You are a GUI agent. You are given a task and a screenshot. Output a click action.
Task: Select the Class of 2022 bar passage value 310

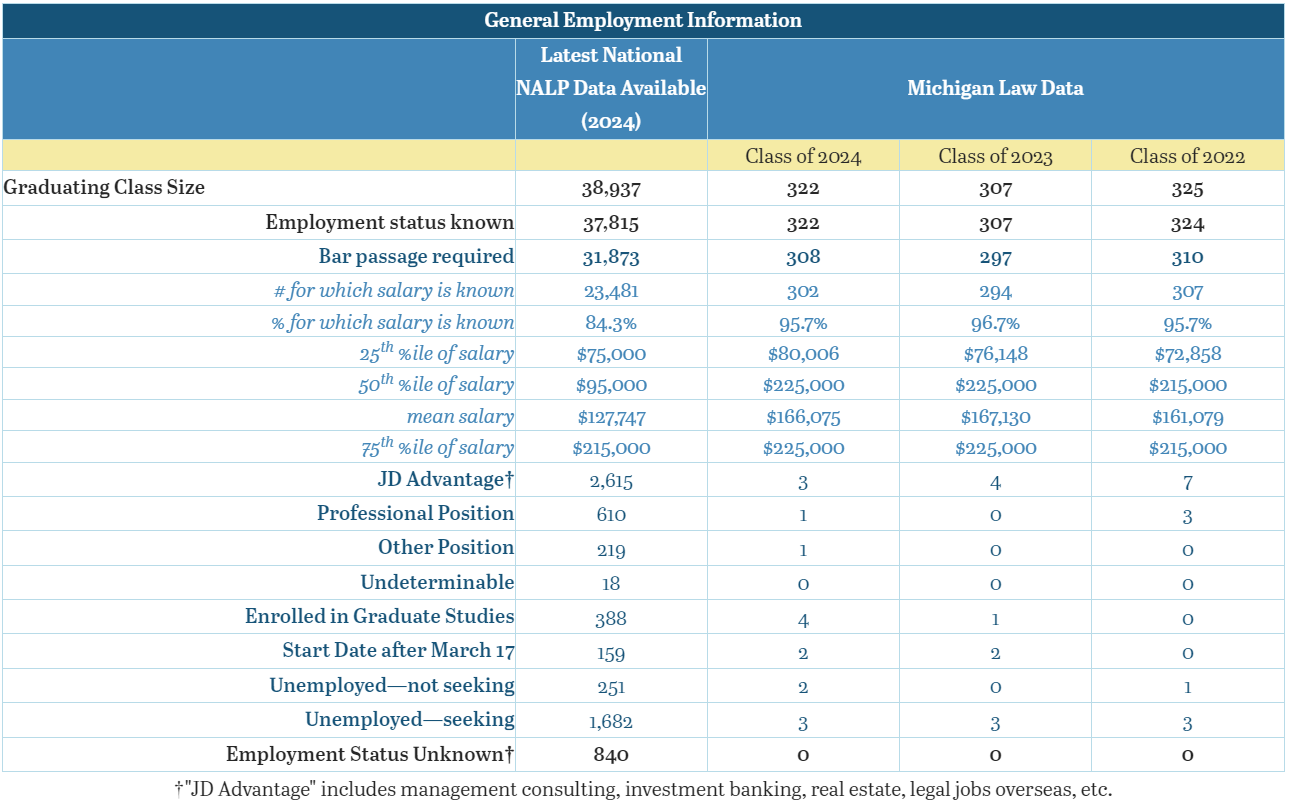1187,257
